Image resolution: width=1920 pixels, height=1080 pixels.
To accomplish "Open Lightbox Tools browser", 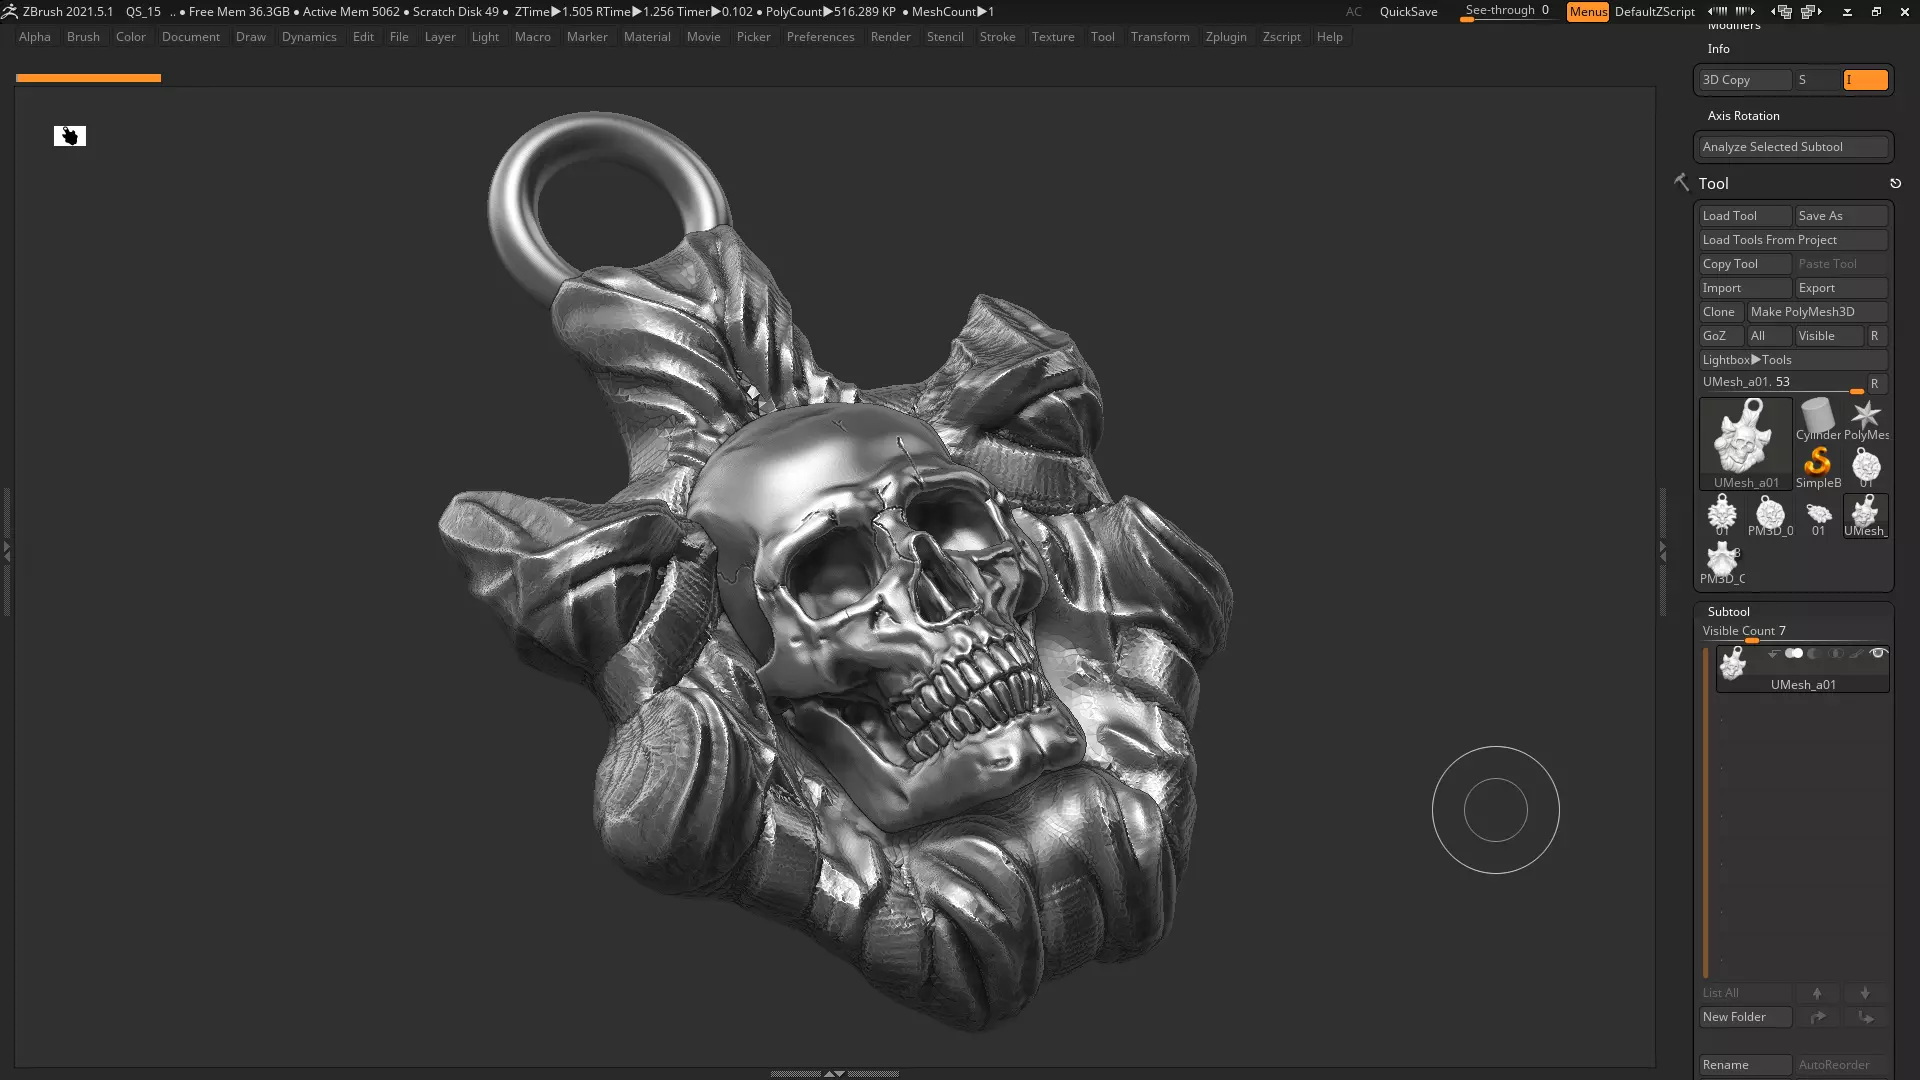I will [1793, 360].
